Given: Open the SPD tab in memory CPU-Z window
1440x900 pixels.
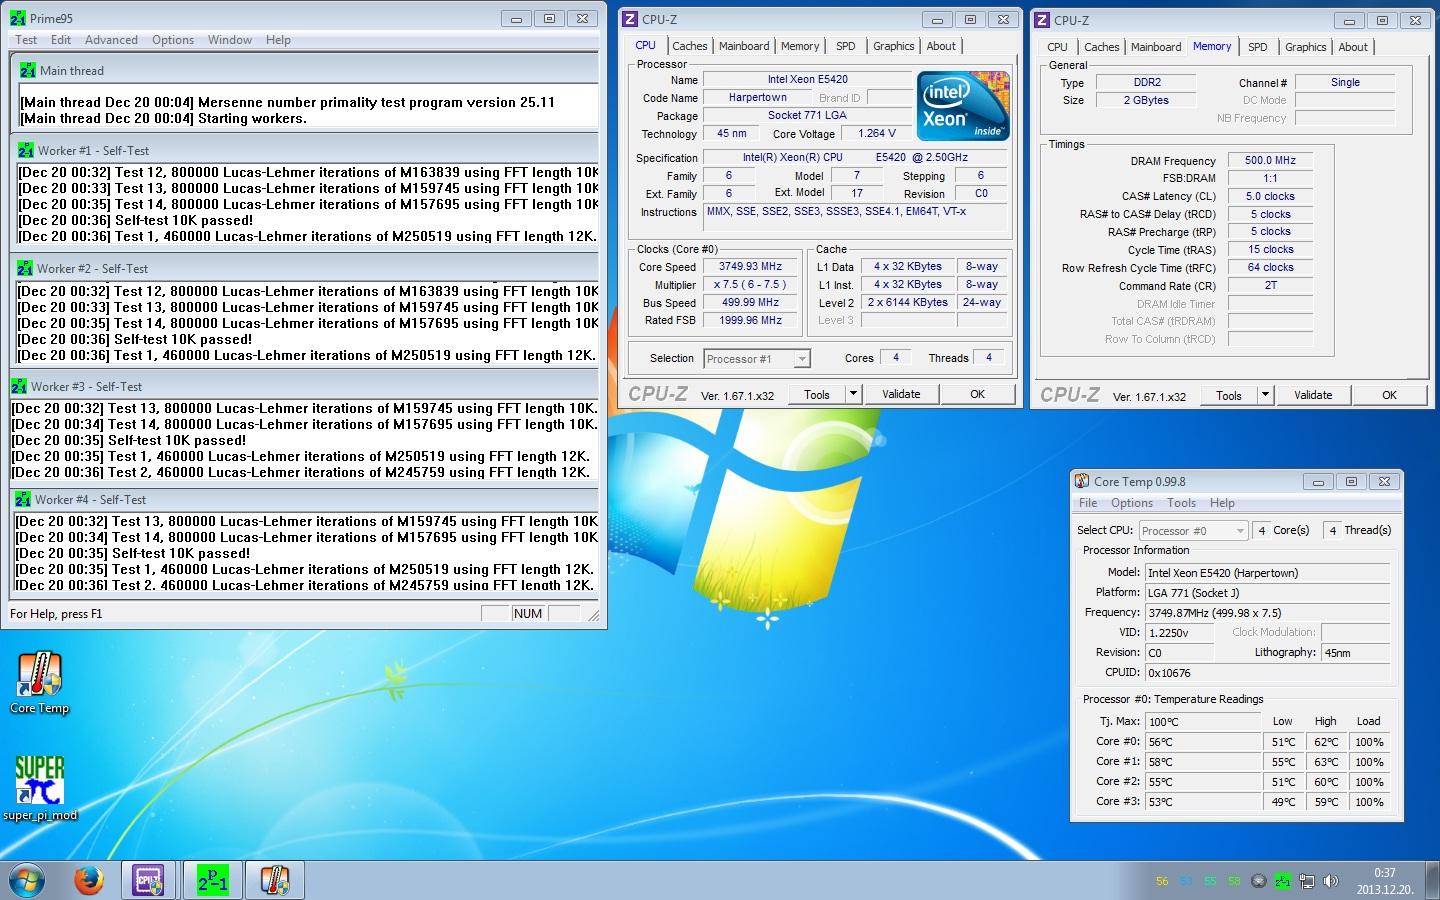Looking at the screenshot, I should tap(1257, 47).
